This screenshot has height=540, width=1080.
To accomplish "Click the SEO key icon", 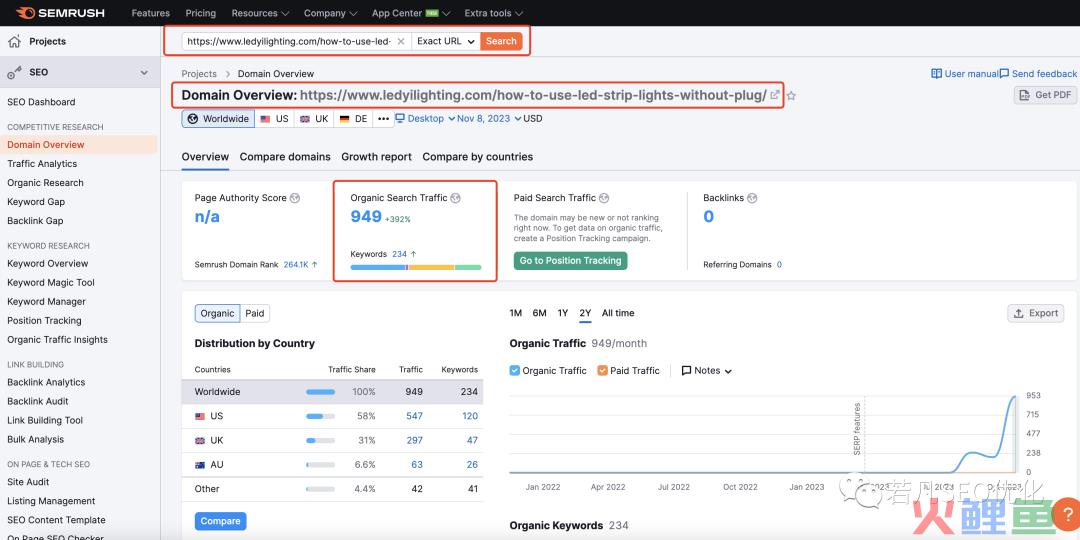I will tap(14, 72).
